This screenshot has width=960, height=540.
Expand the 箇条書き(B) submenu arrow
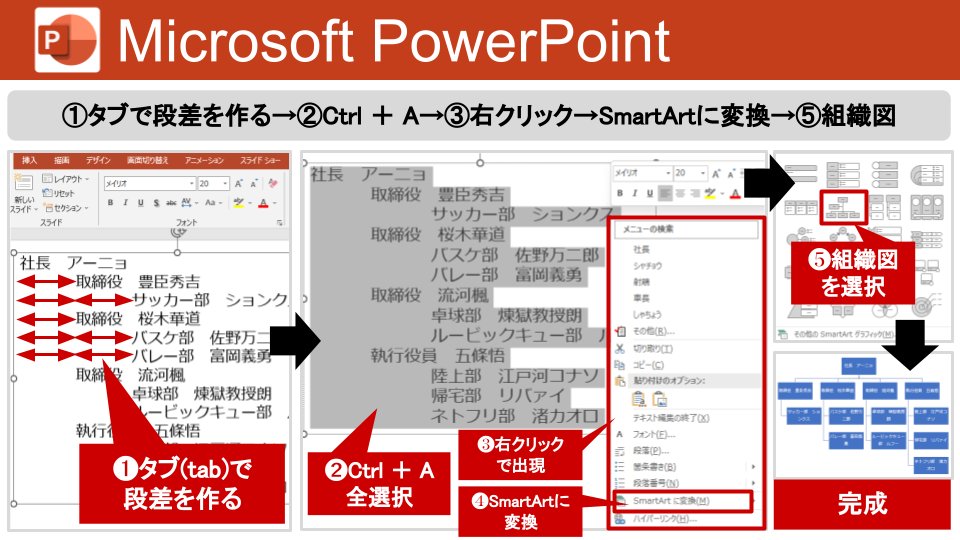tap(754, 467)
